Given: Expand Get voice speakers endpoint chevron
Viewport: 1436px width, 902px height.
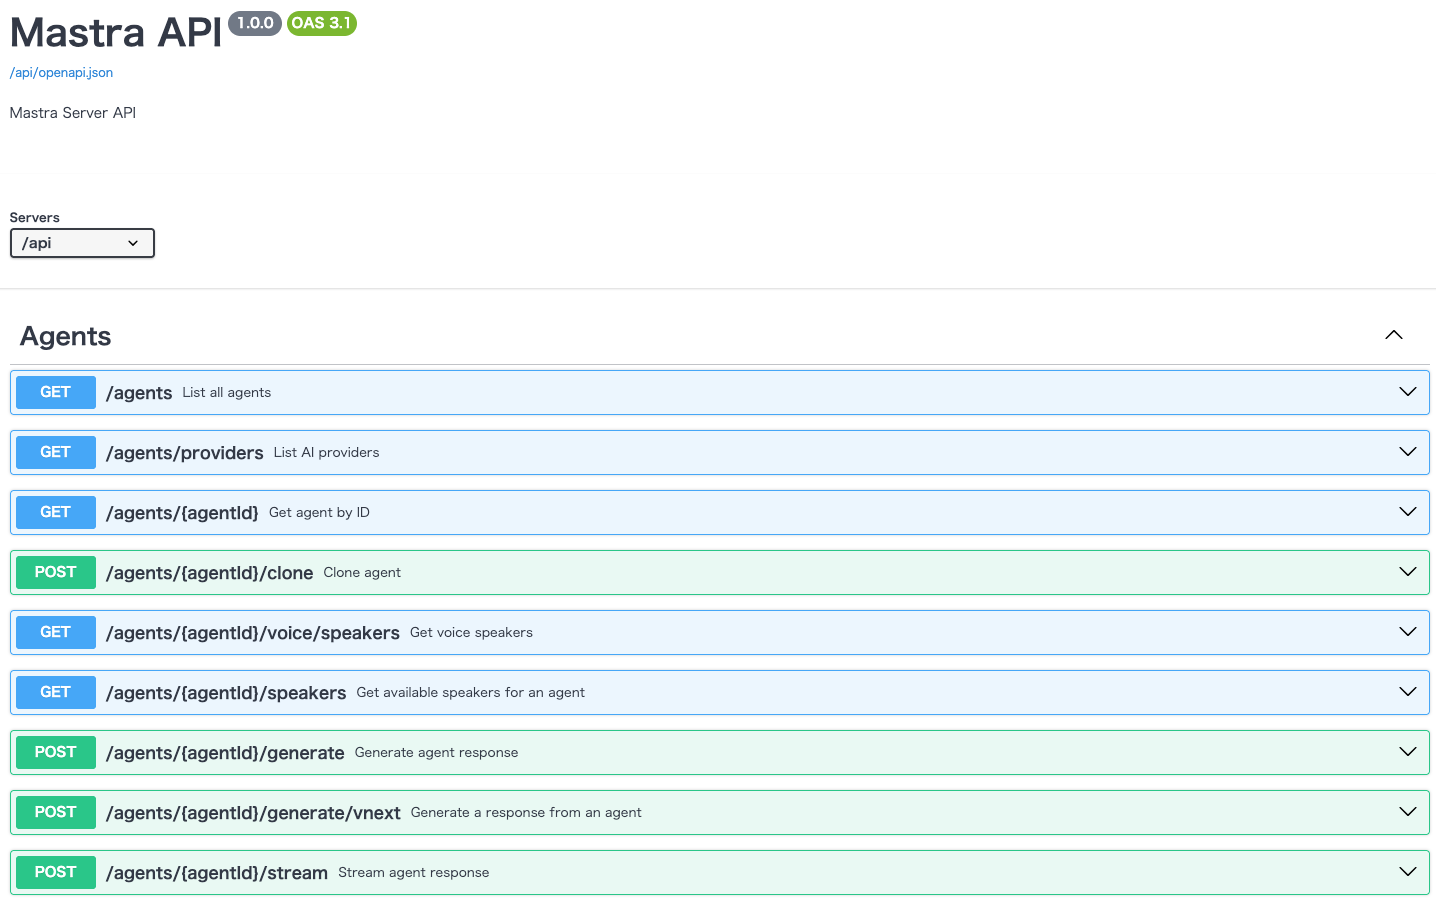Looking at the screenshot, I should [1407, 632].
